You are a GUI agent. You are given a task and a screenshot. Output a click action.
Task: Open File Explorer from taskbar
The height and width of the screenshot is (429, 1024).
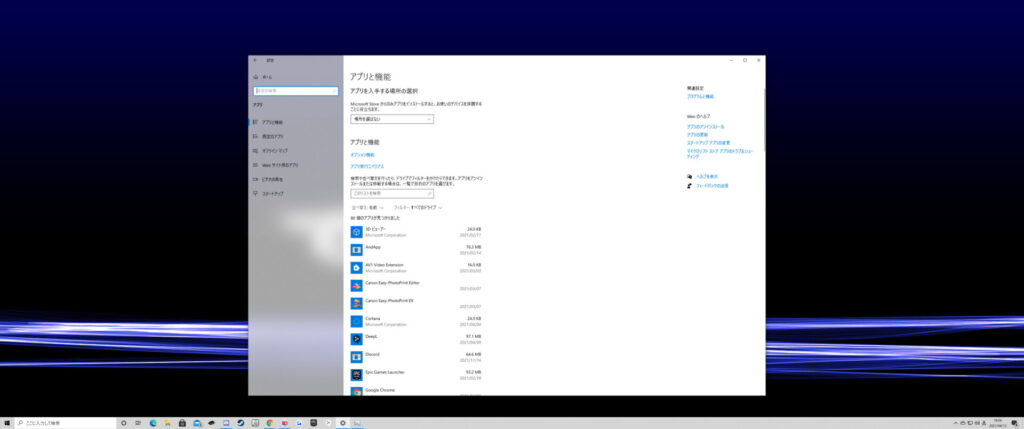point(168,423)
